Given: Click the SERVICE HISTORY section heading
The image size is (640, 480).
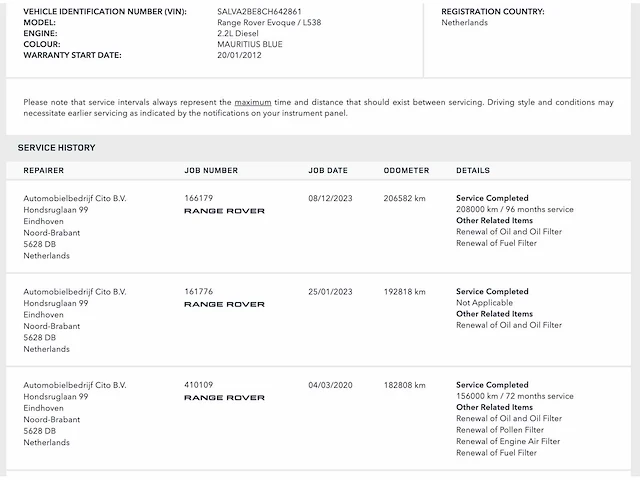Looking at the screenshot, I should [x=56, y=148].
